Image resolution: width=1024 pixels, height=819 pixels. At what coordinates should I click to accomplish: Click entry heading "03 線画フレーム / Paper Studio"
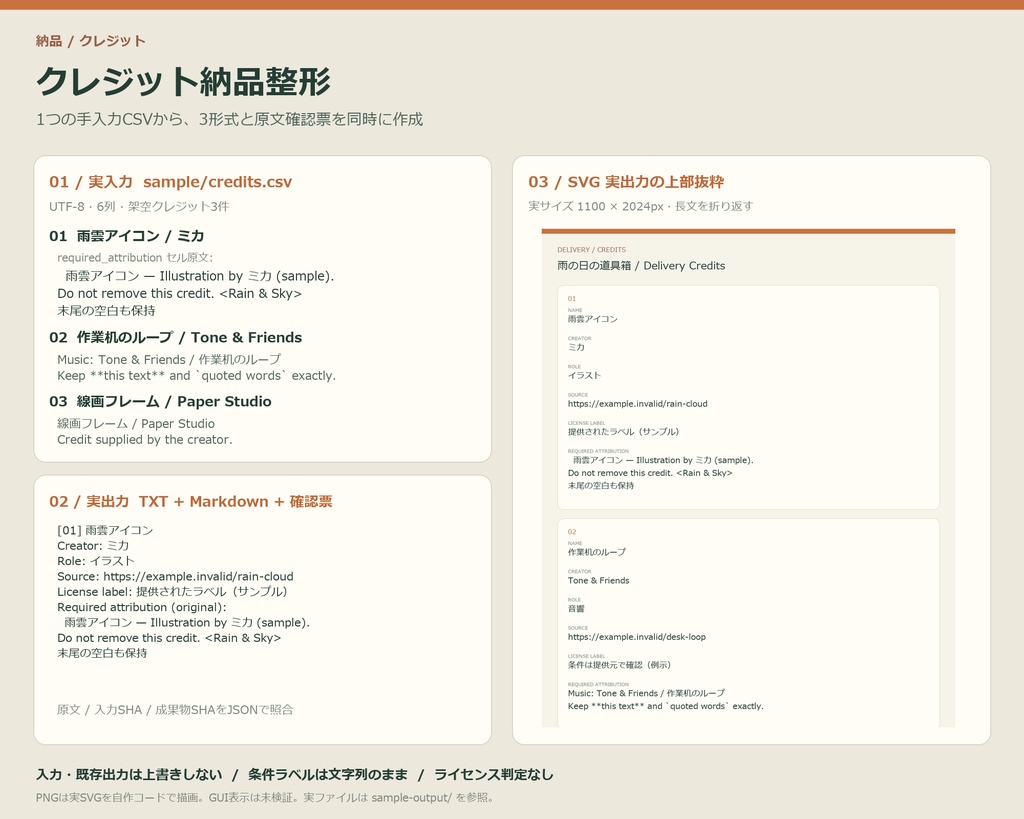160,401
